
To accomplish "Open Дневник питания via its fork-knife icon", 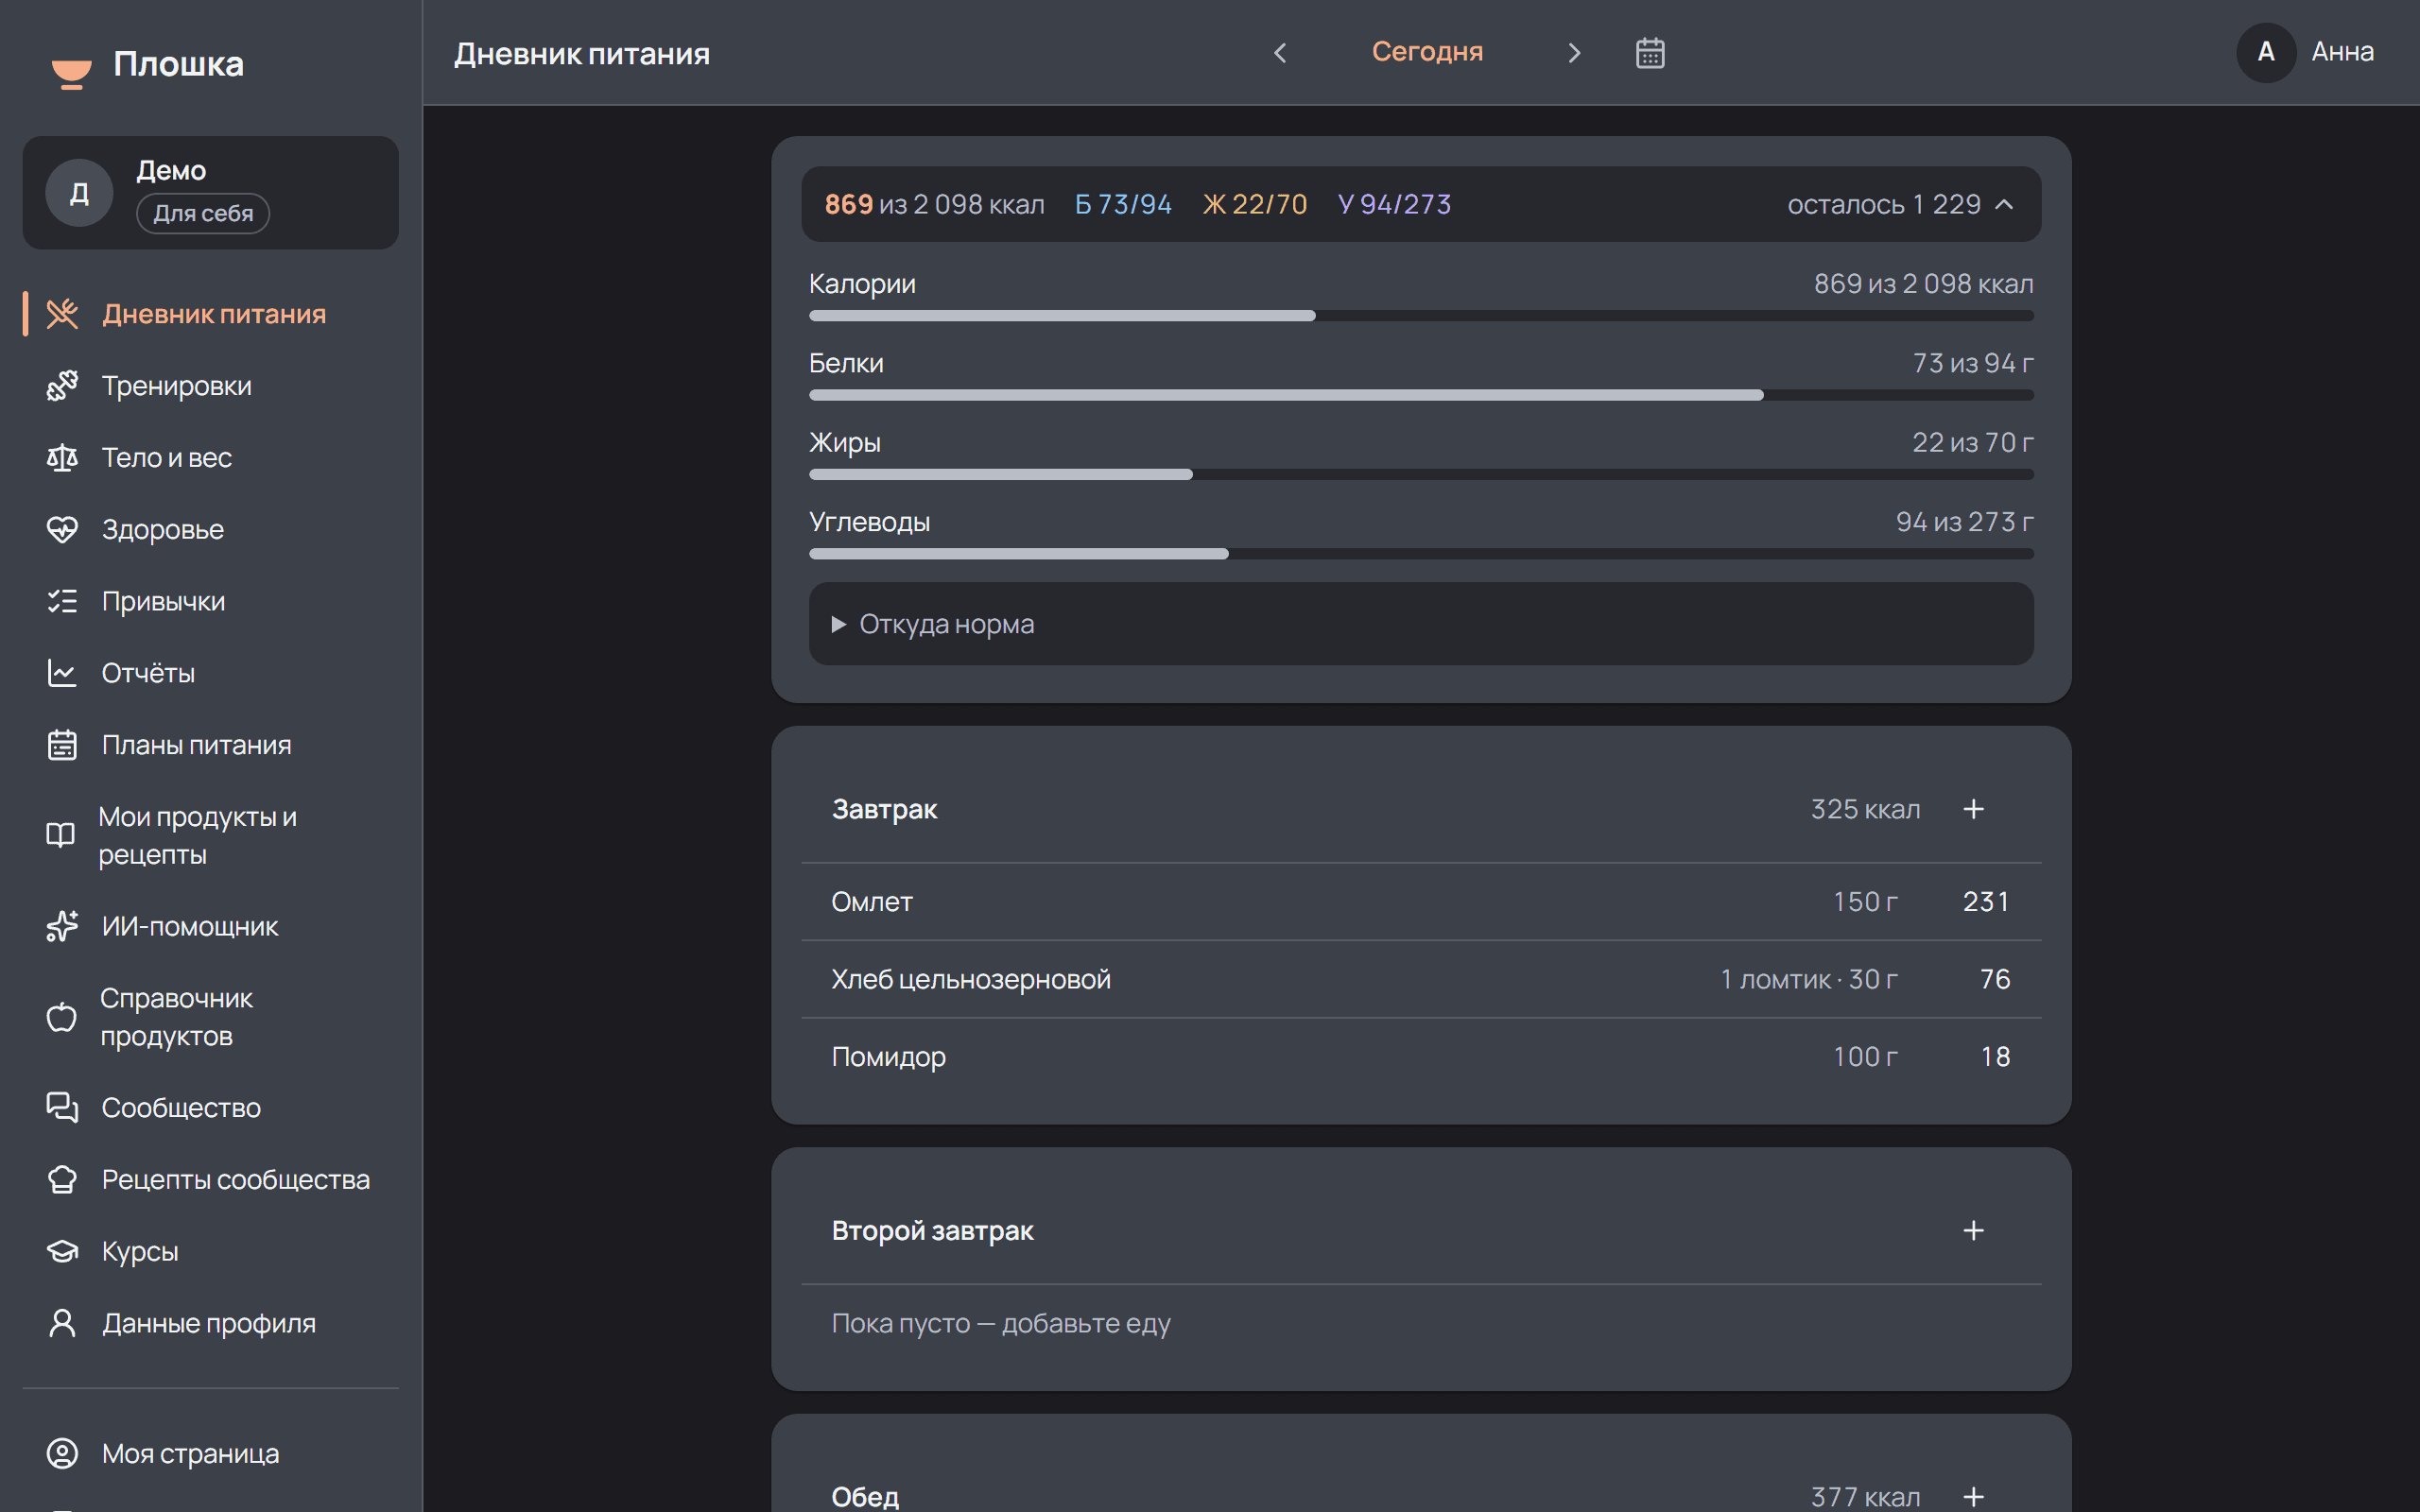I will pos(62,314).
